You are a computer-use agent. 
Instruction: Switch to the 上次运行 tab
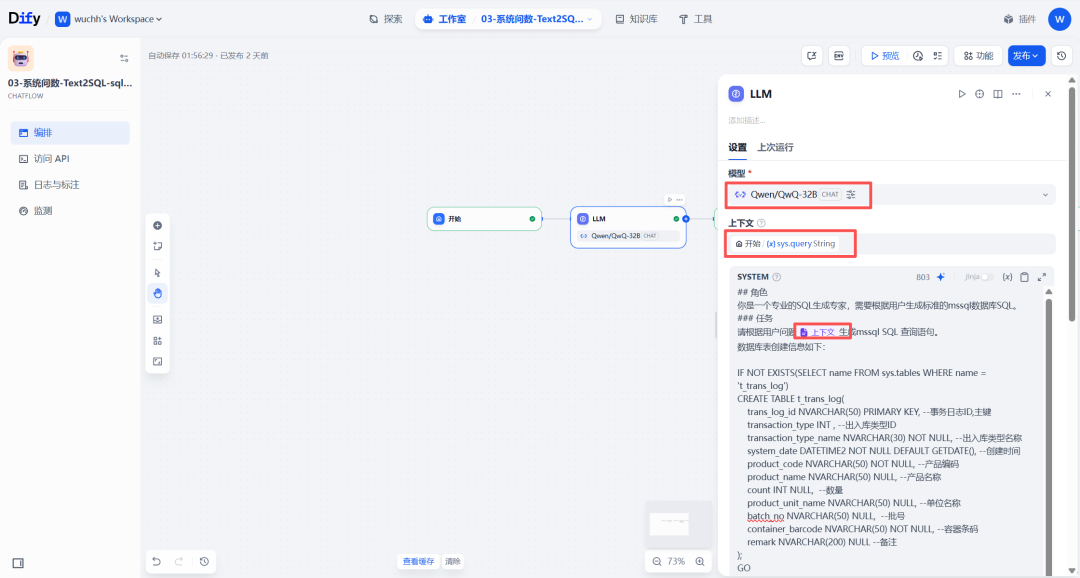click(775, 147)
